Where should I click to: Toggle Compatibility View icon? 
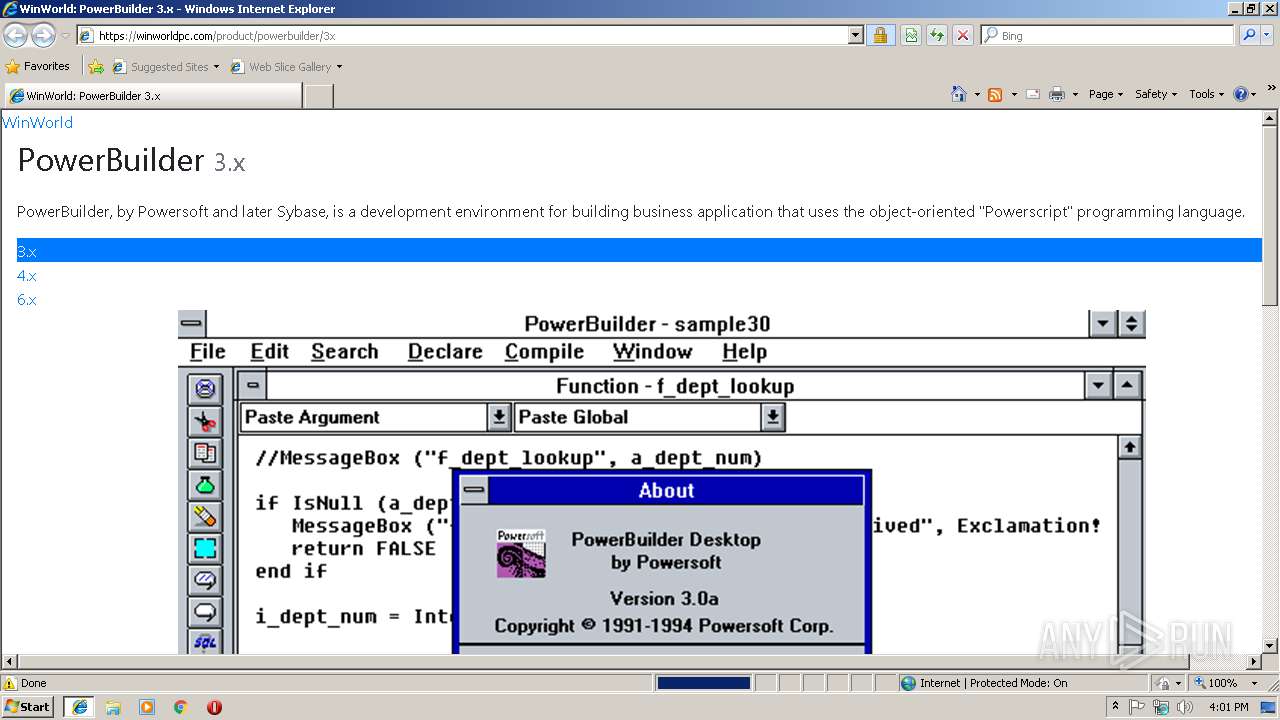coord(911,35)
